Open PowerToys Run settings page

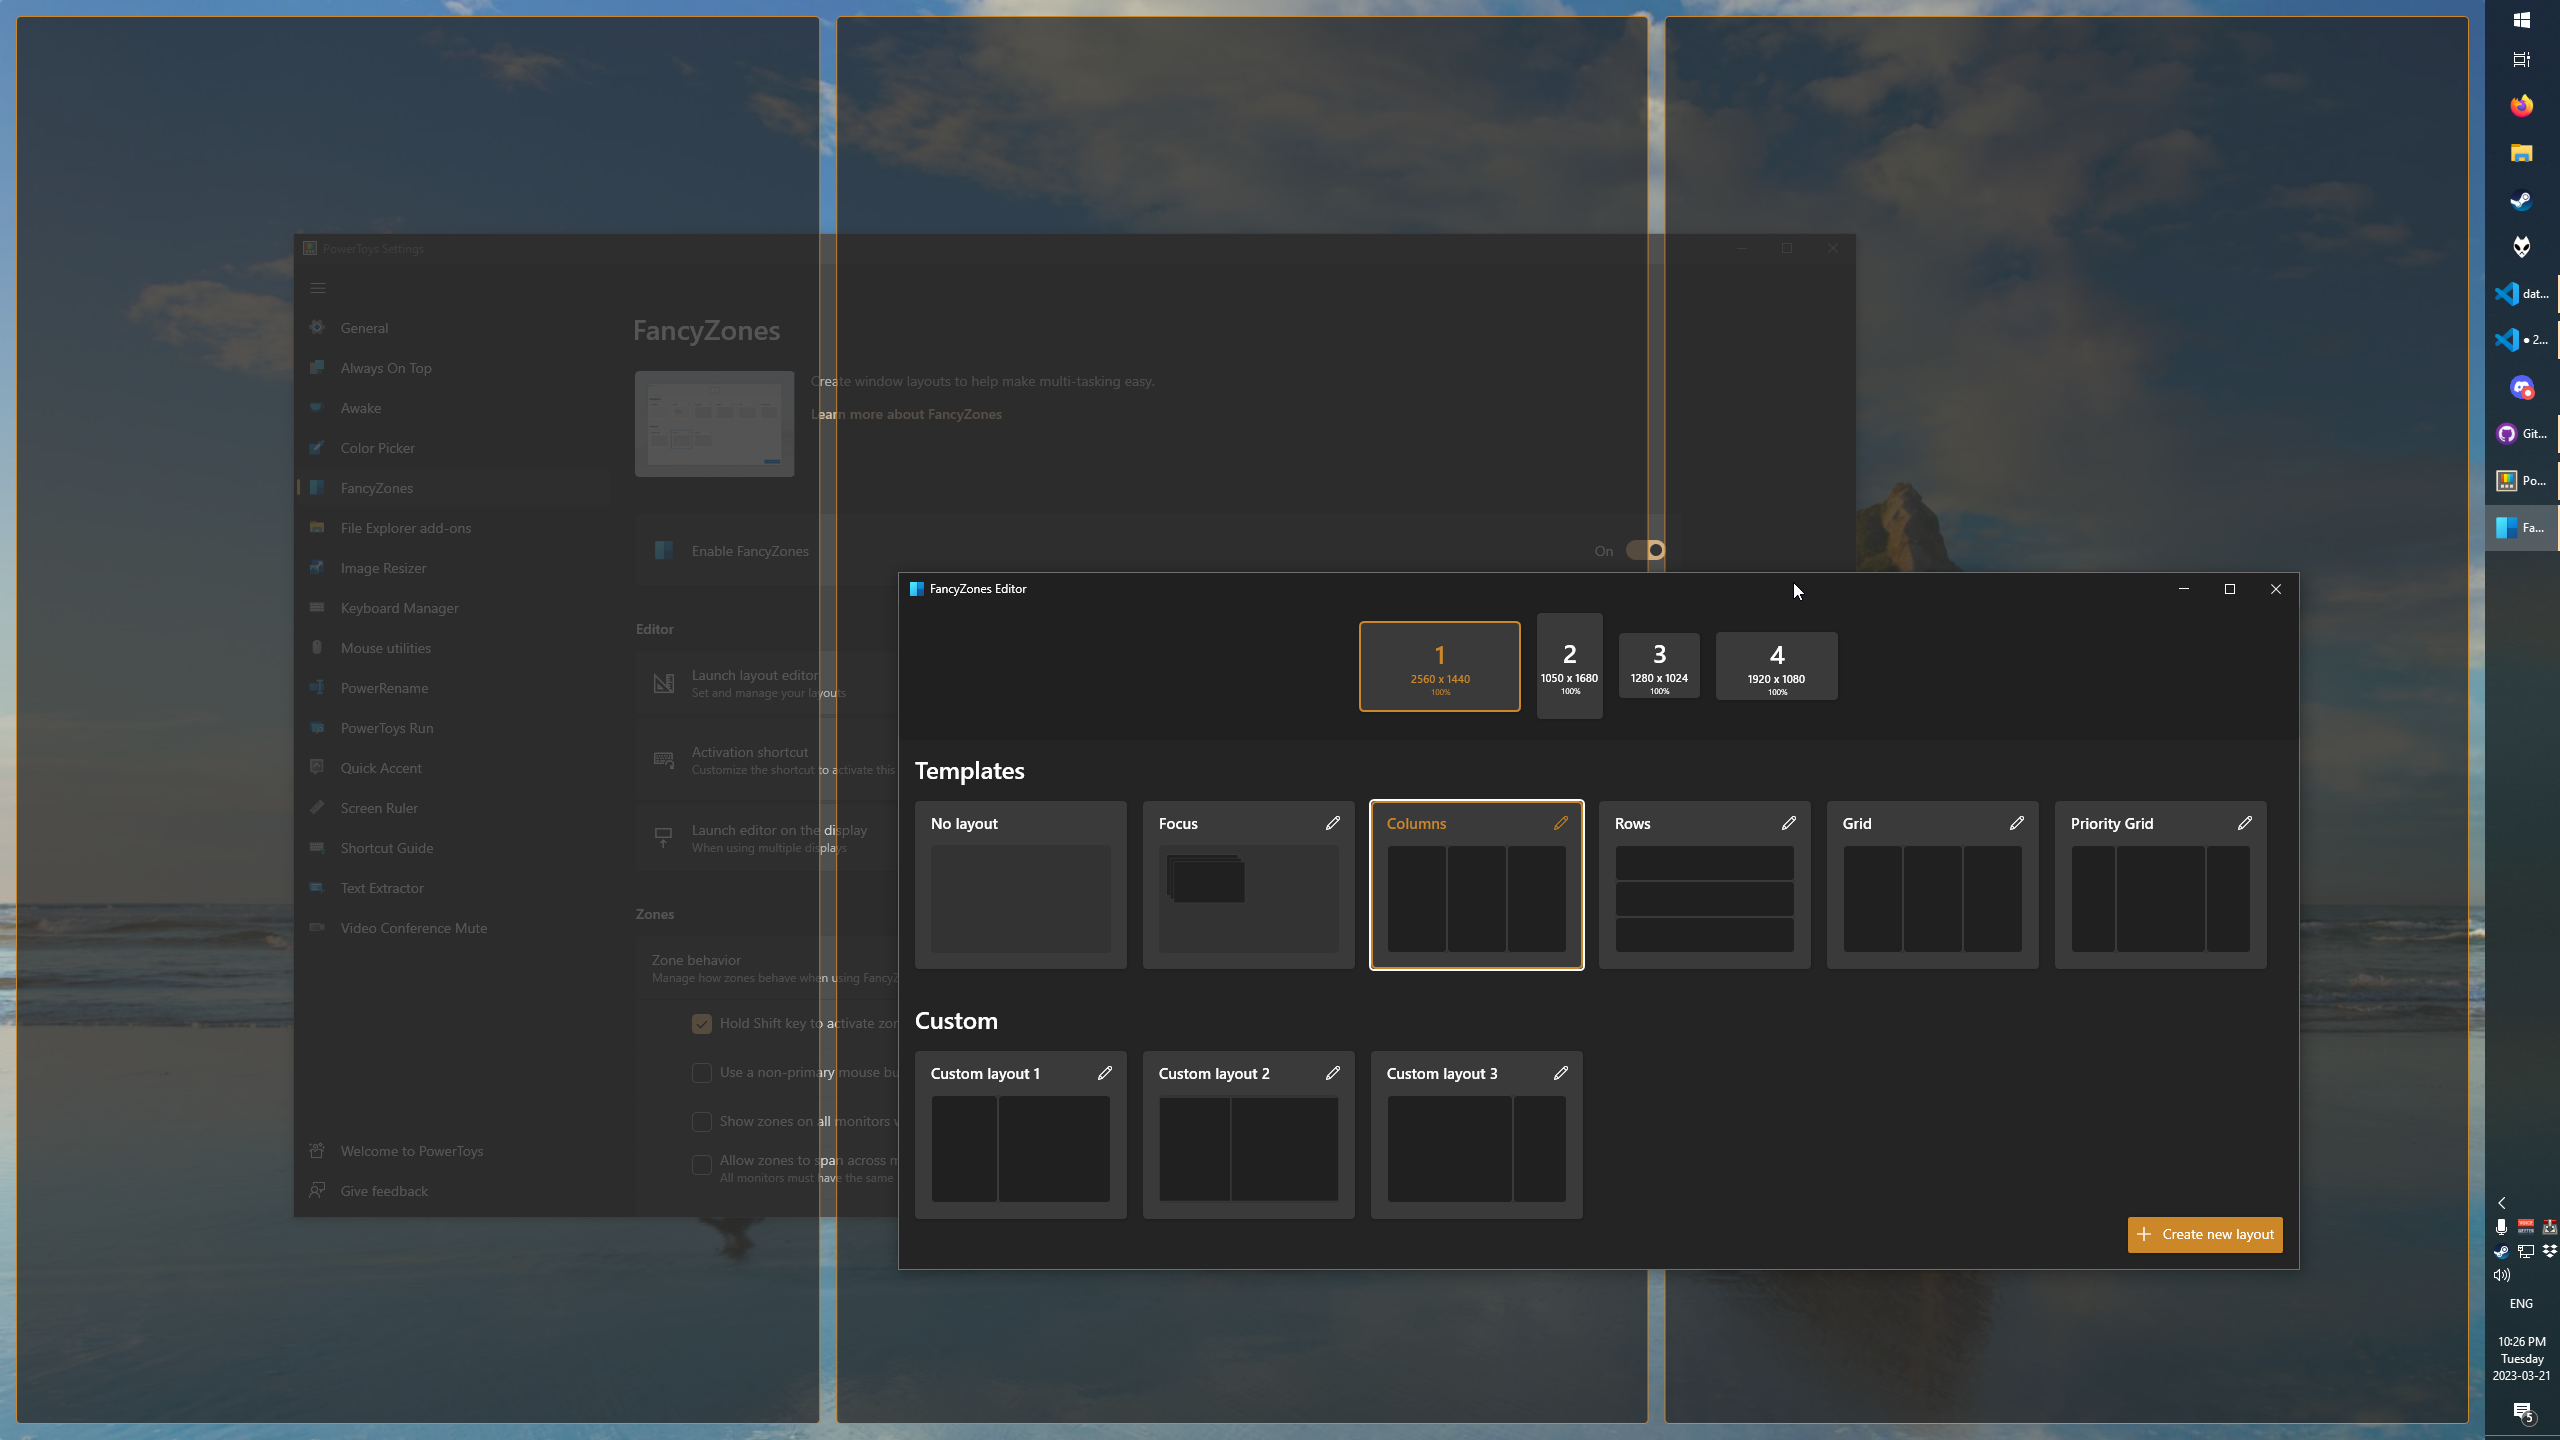(x=453, y=728)
